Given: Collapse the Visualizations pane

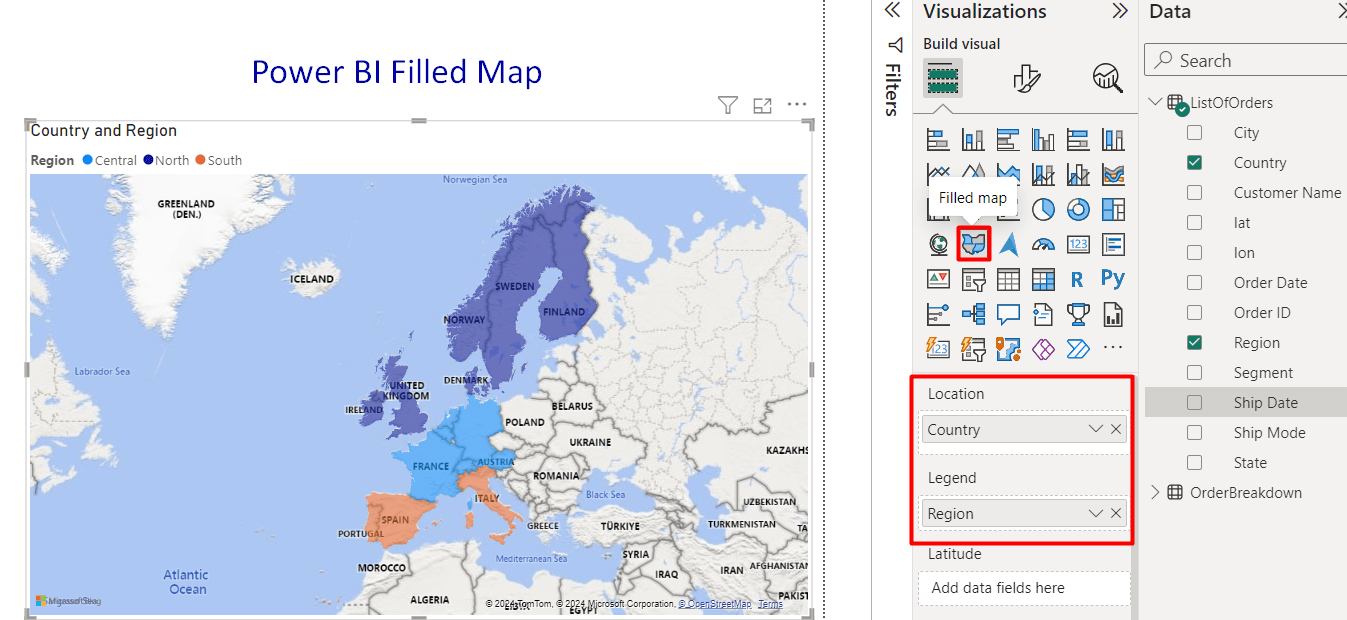Looking at the screenshot, I should pos(1120,11).
